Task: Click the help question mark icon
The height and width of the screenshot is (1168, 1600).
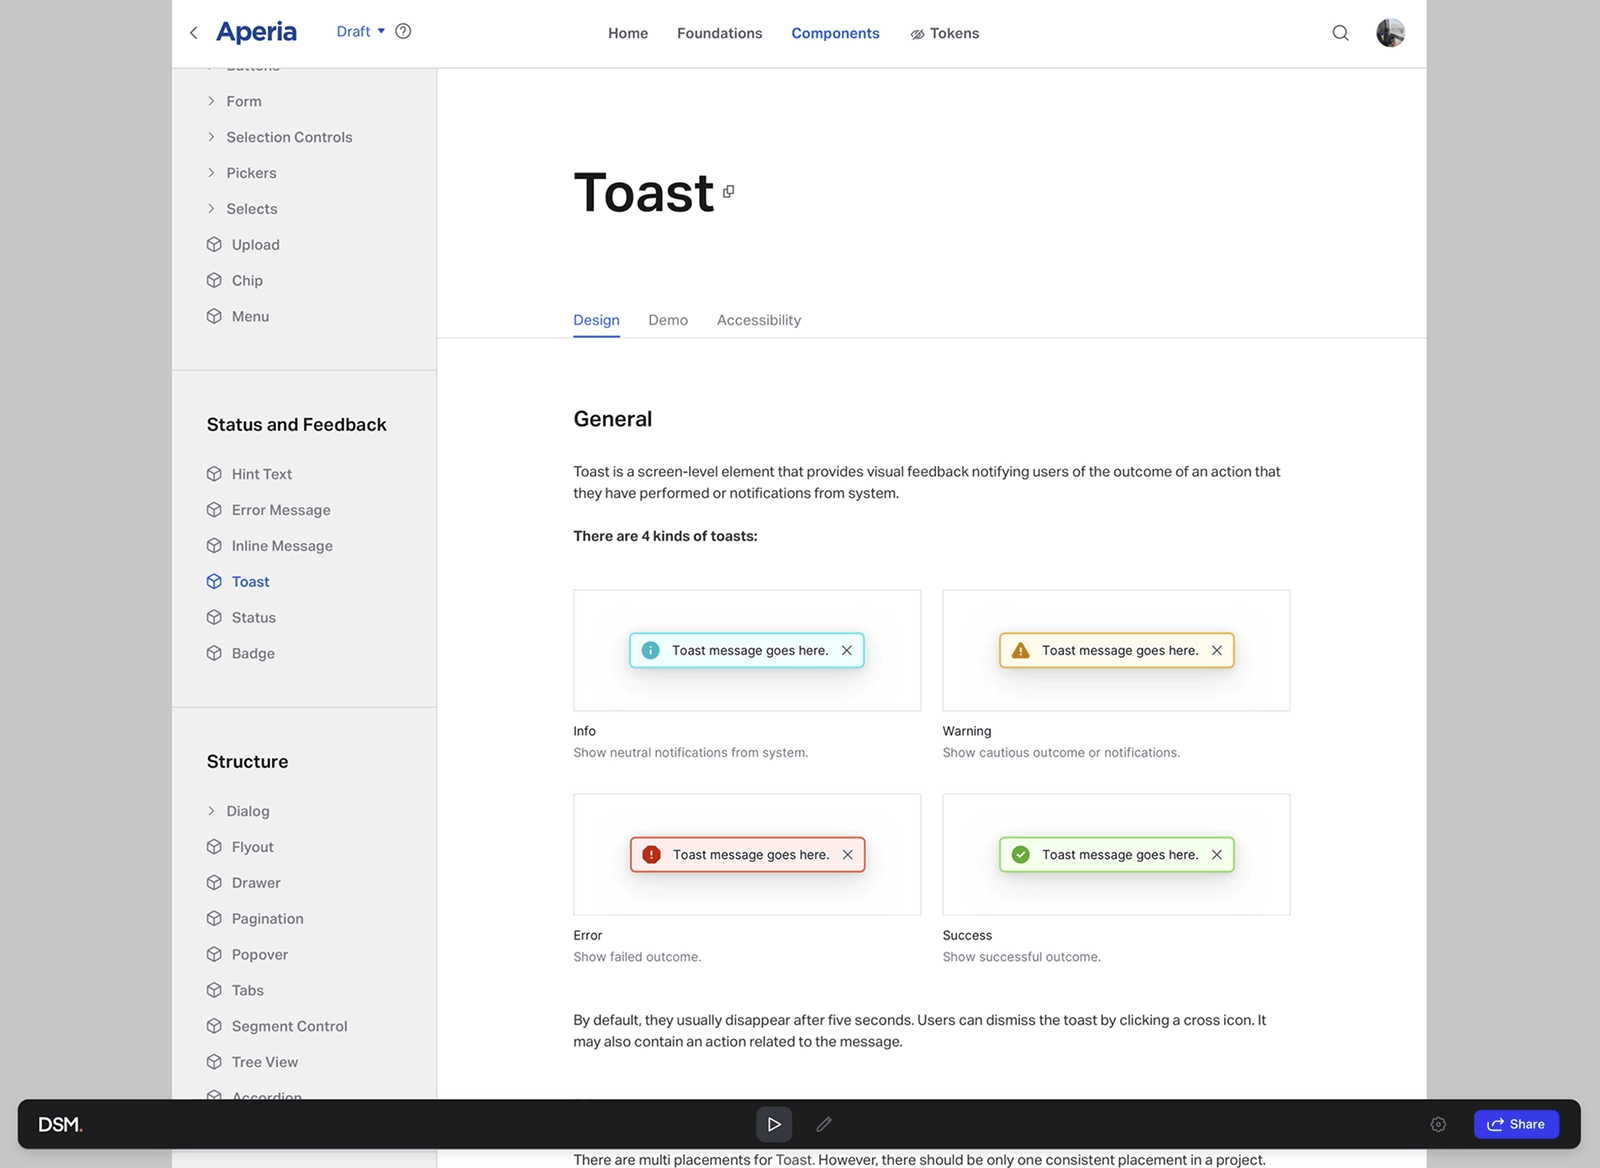Action: (x=403, y=31)
